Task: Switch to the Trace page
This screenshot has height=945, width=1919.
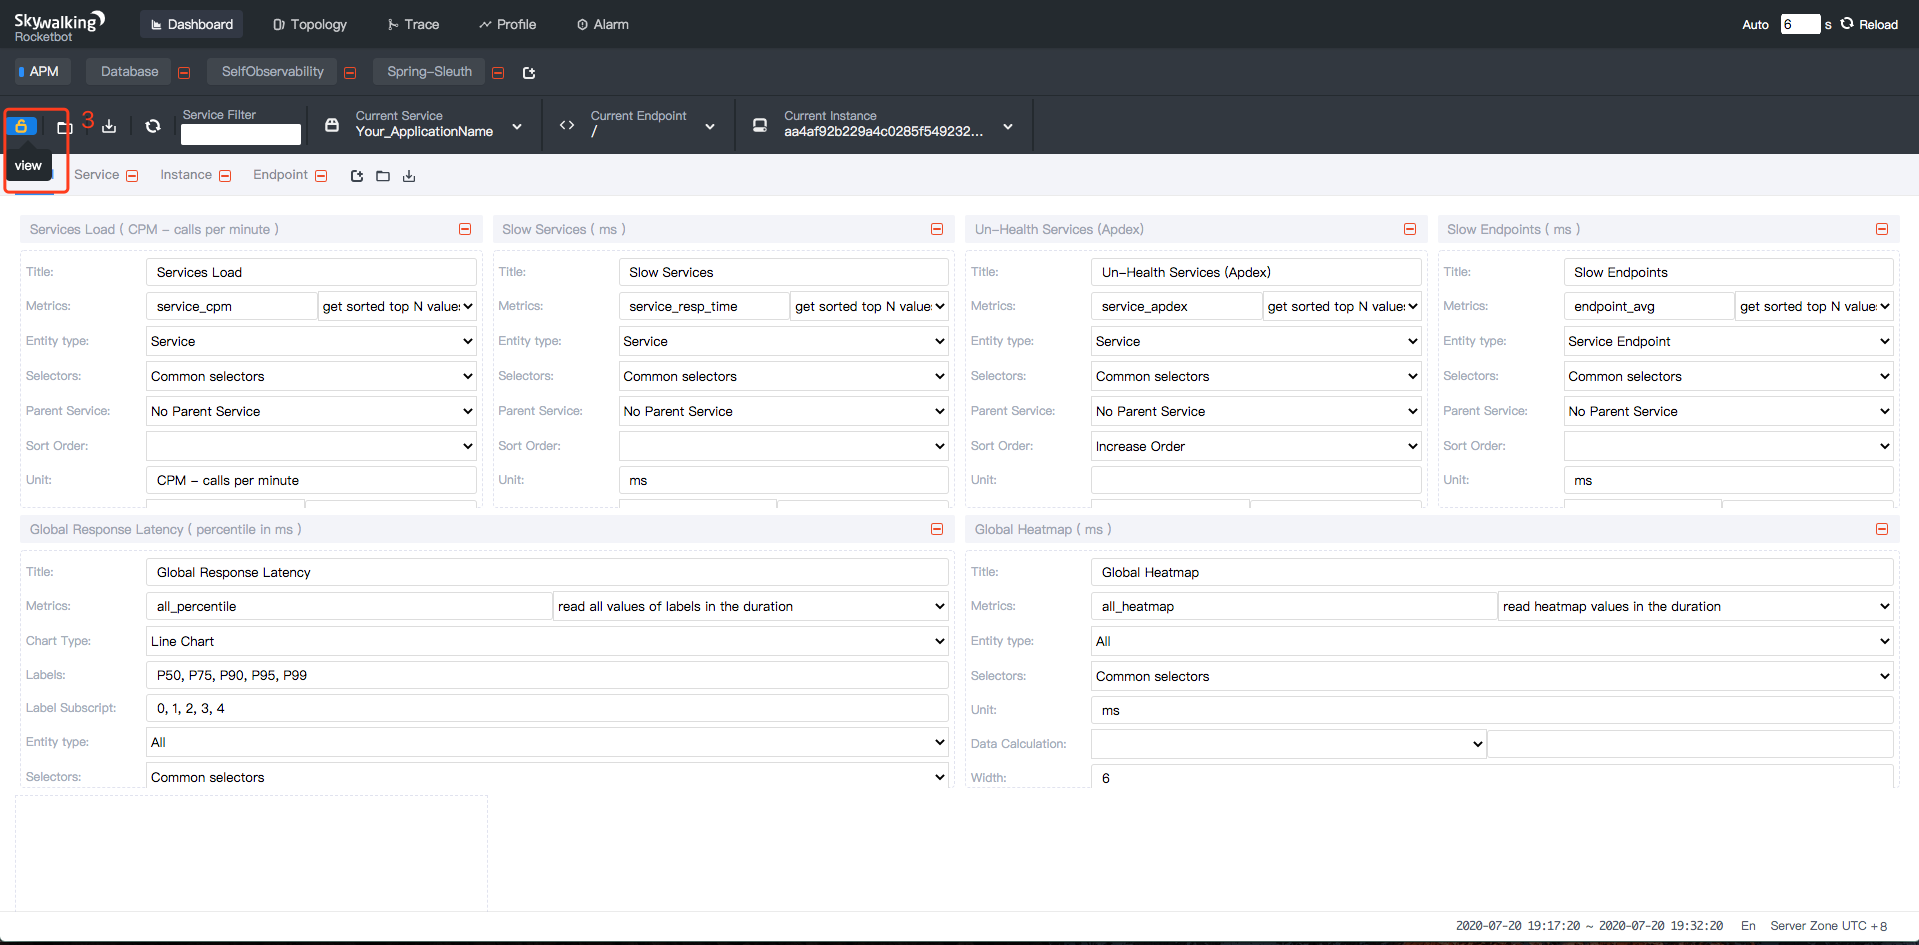Action: coord(413,24)
